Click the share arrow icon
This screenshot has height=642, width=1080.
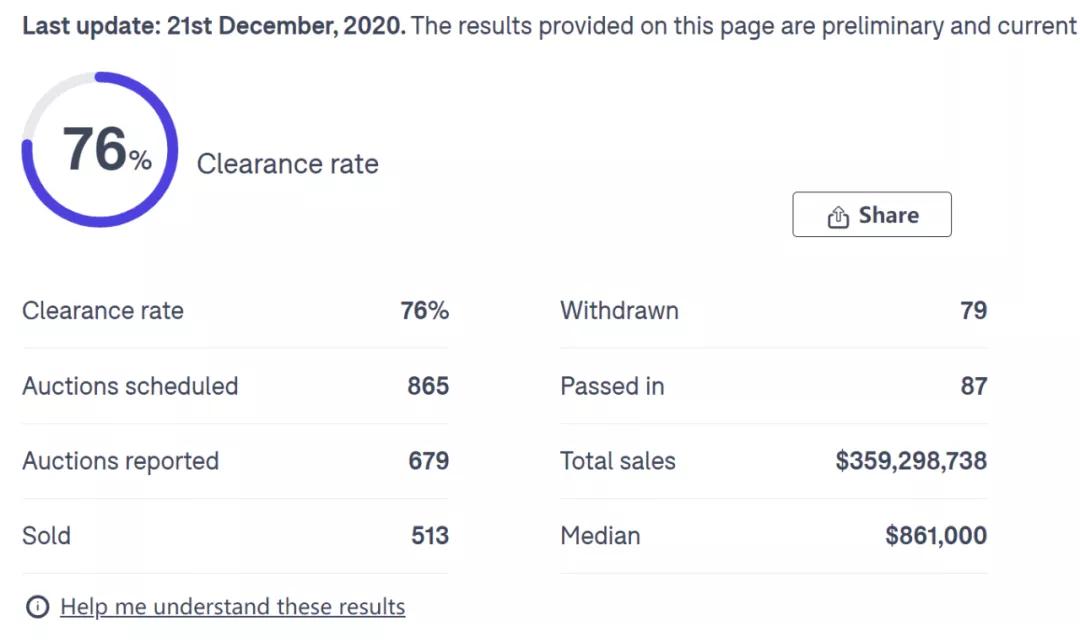coord(838,216)
